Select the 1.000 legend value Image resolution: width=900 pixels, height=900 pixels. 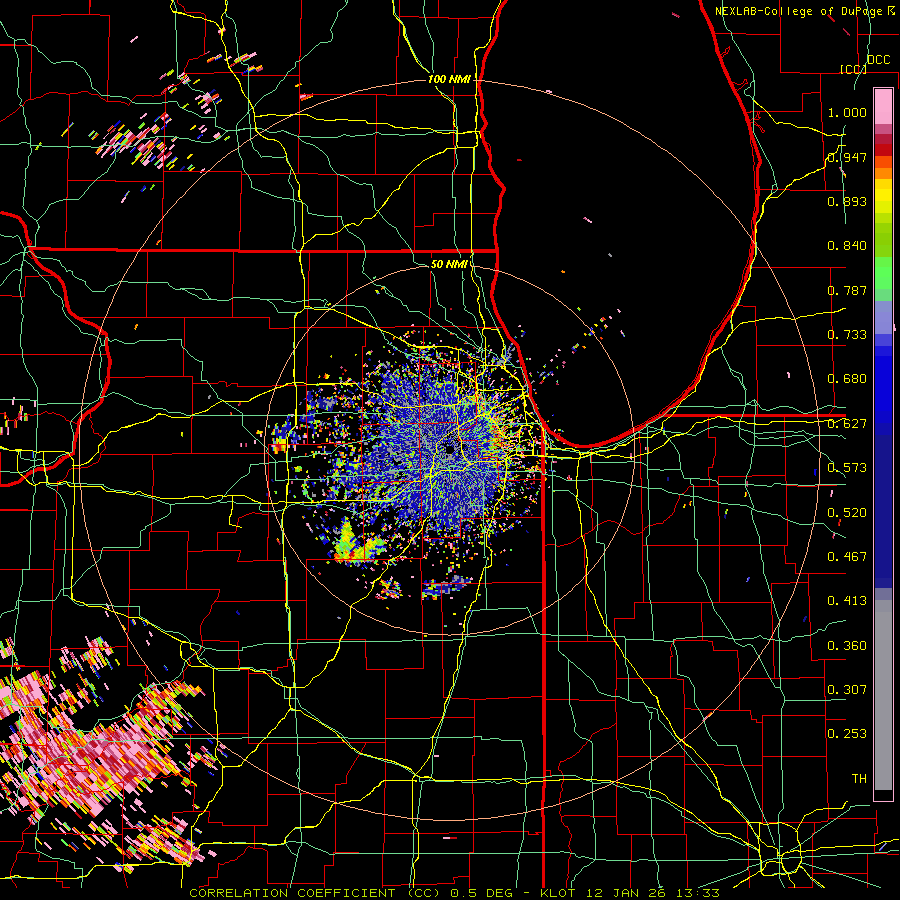[x=847, y=112]
